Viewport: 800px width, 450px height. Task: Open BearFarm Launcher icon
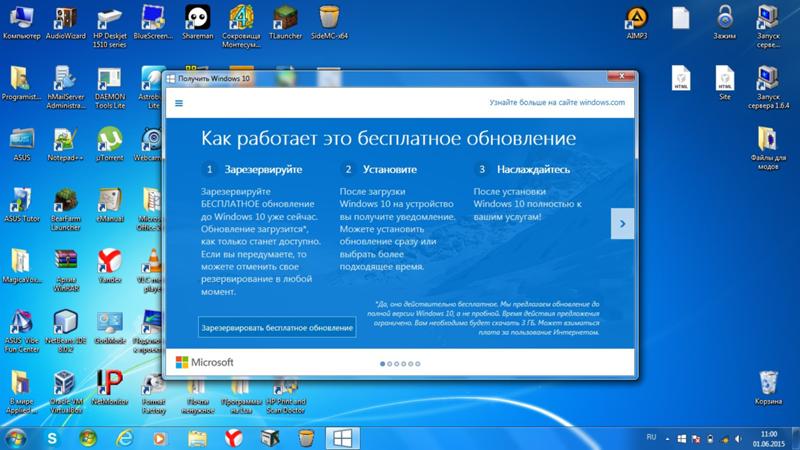point(65,209)
